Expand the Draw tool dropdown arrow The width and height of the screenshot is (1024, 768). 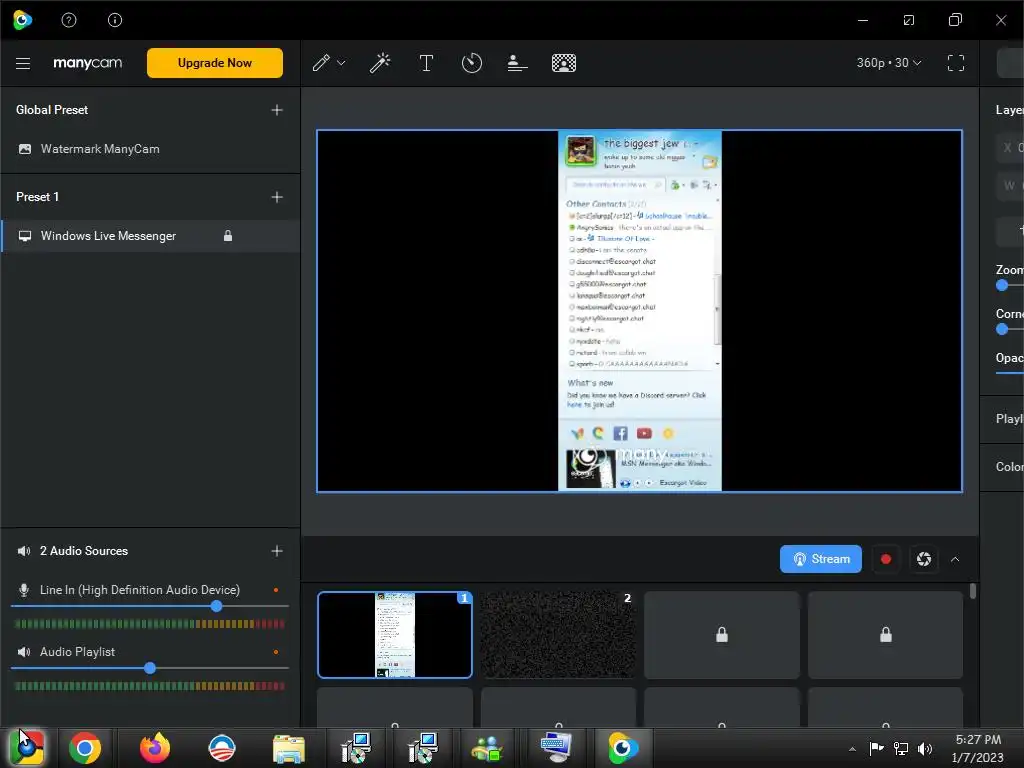(x=341, y=63)
